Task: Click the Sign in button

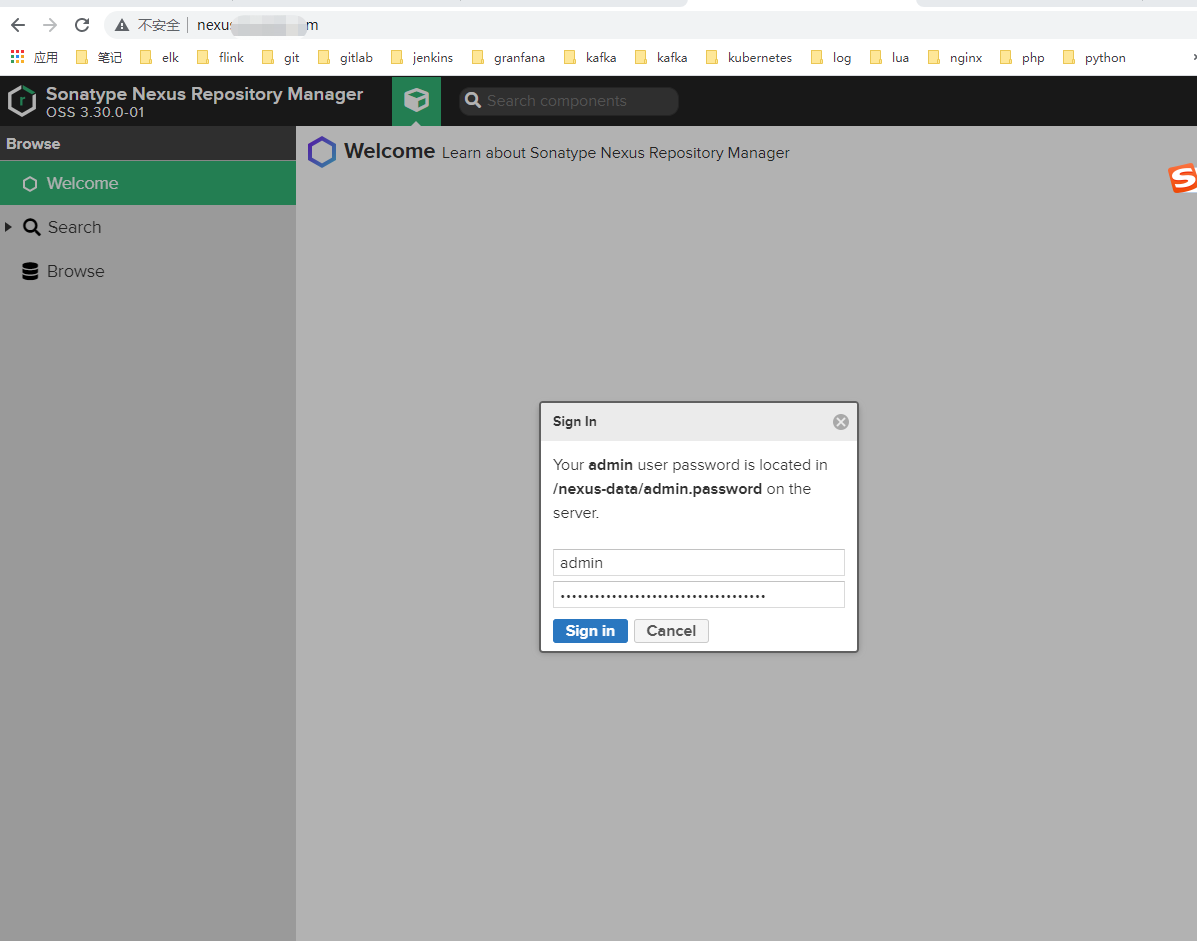Action: tap(590, 630)
